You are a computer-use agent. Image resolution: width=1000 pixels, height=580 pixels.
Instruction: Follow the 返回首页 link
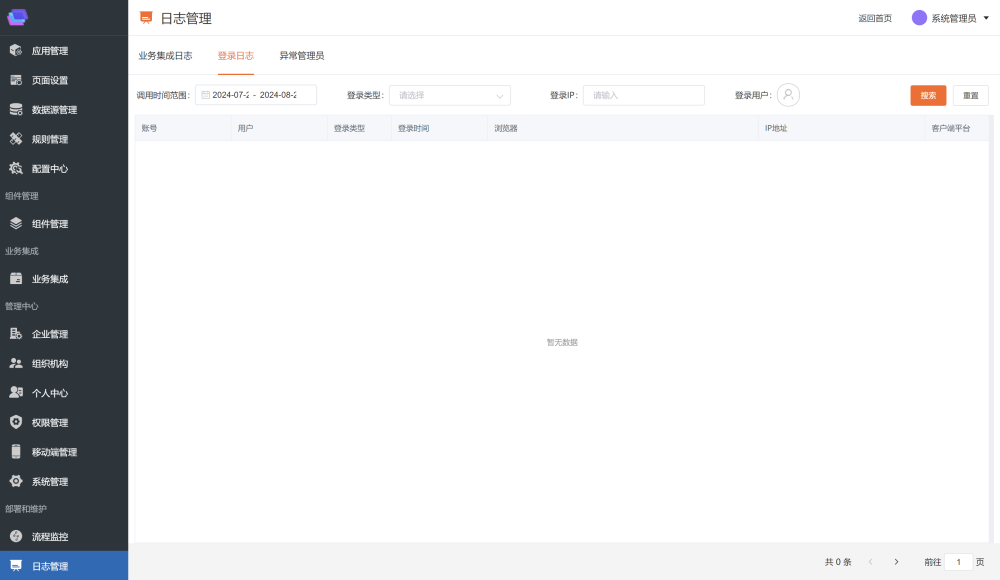874,18
